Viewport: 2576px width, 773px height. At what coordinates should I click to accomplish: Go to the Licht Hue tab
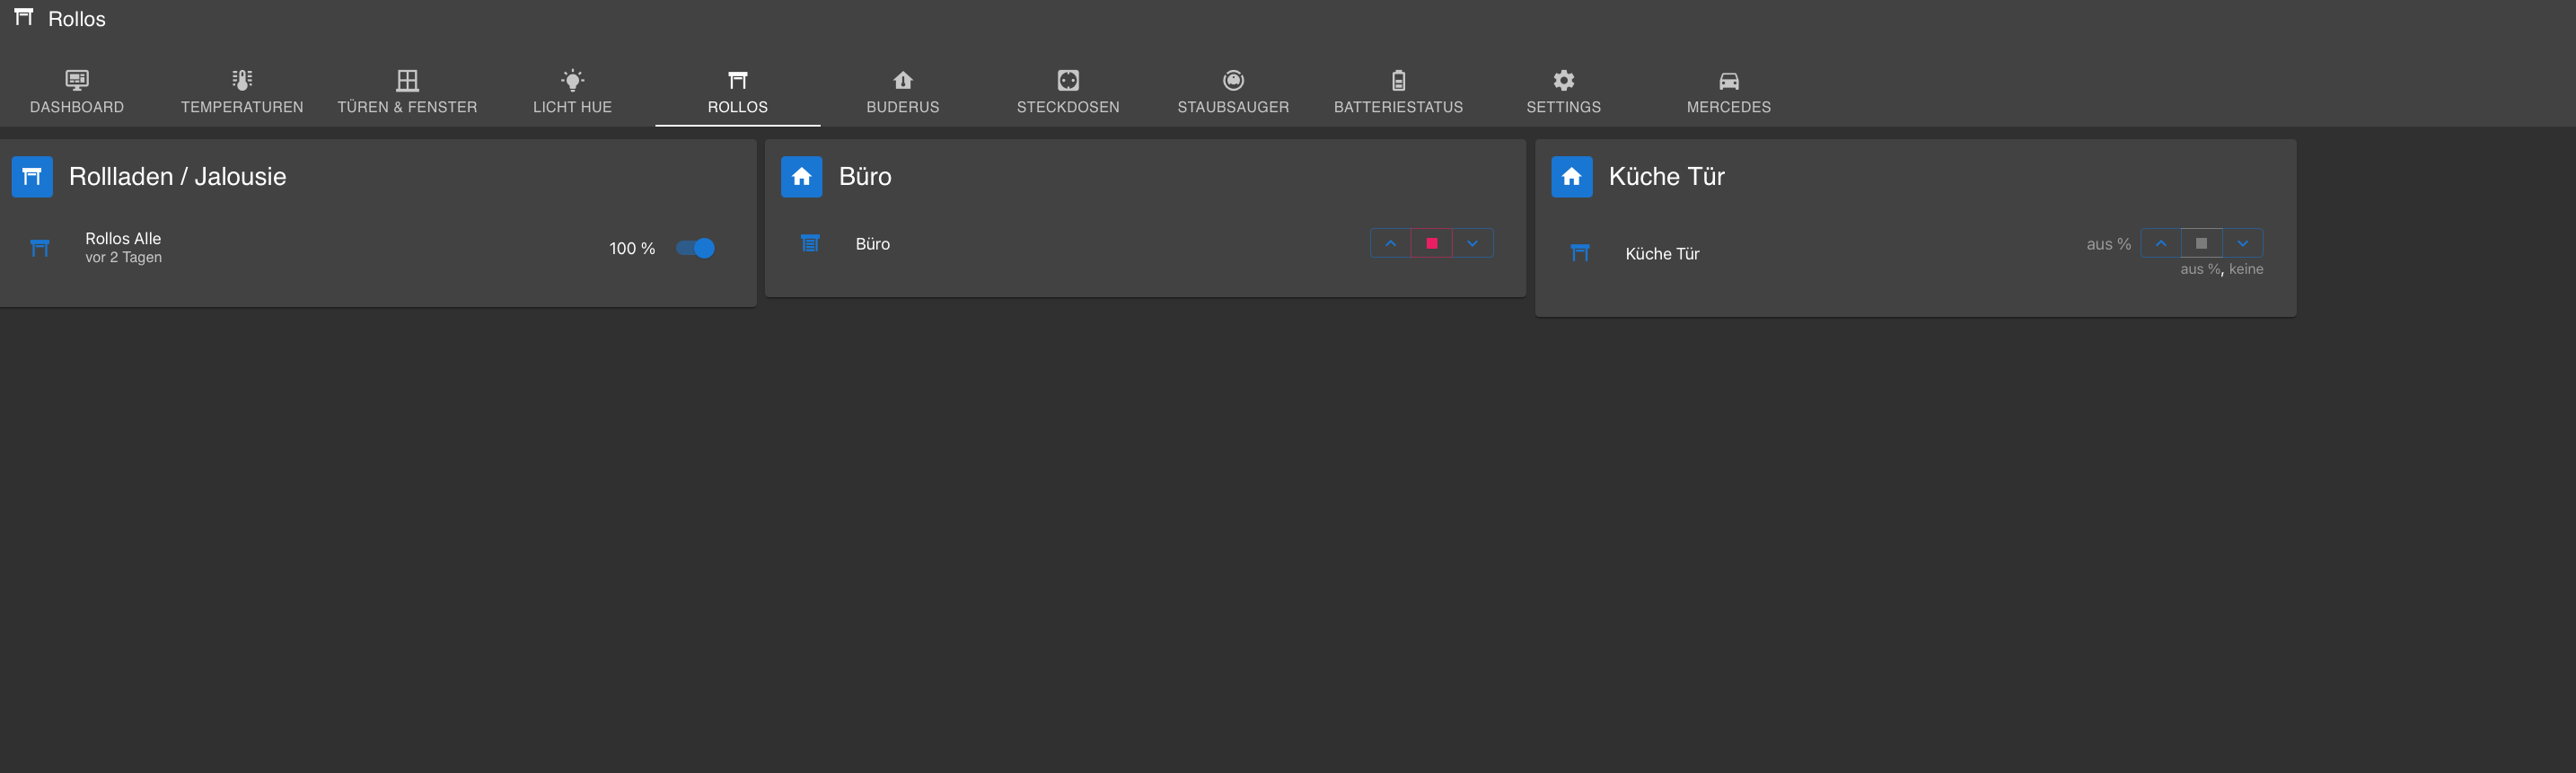[572, 91]
